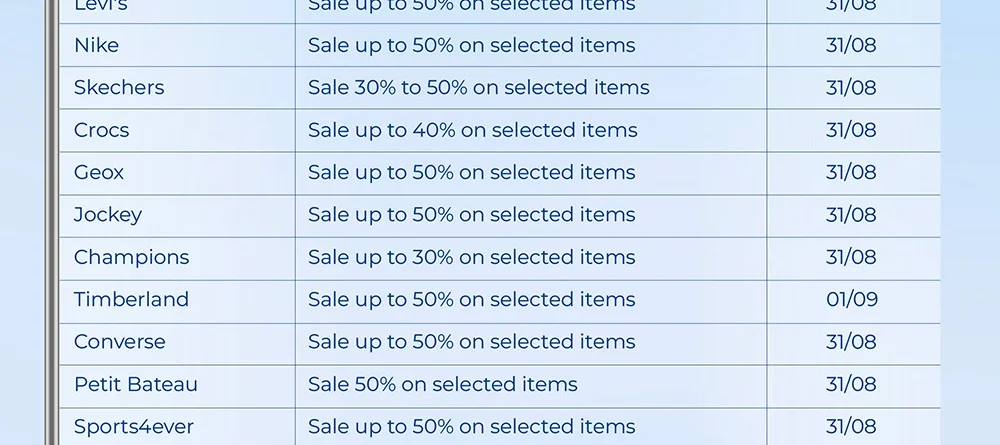Select the Skechers brand cell
Image resolution: width=1000 pixels, height=445 pixels.
(119, 88)
